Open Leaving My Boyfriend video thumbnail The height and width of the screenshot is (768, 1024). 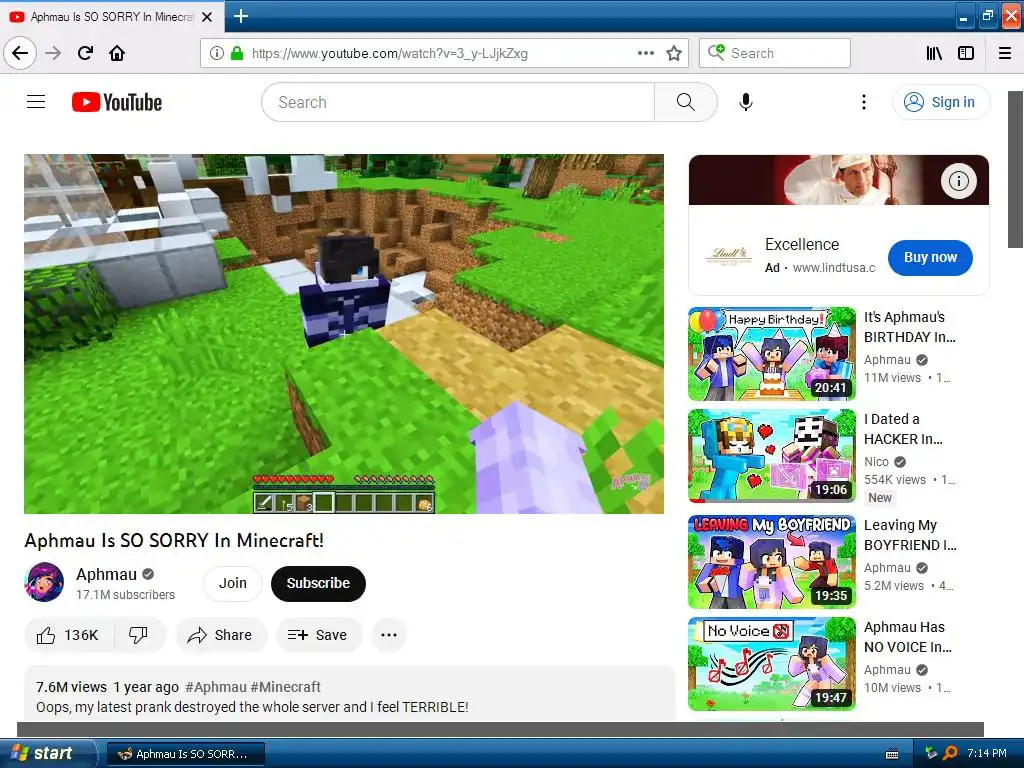pyautogui.click(x=772, y=562)
